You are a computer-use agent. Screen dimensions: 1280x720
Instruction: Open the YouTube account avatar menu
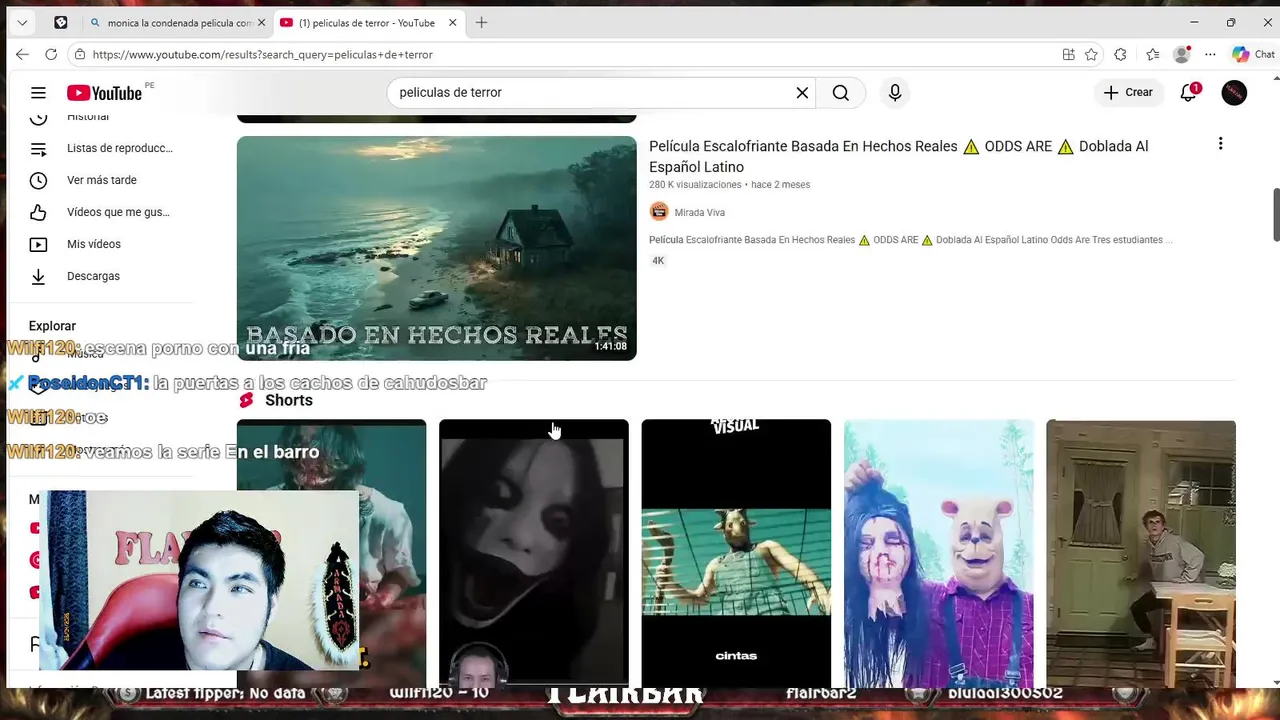point(1234,92)
